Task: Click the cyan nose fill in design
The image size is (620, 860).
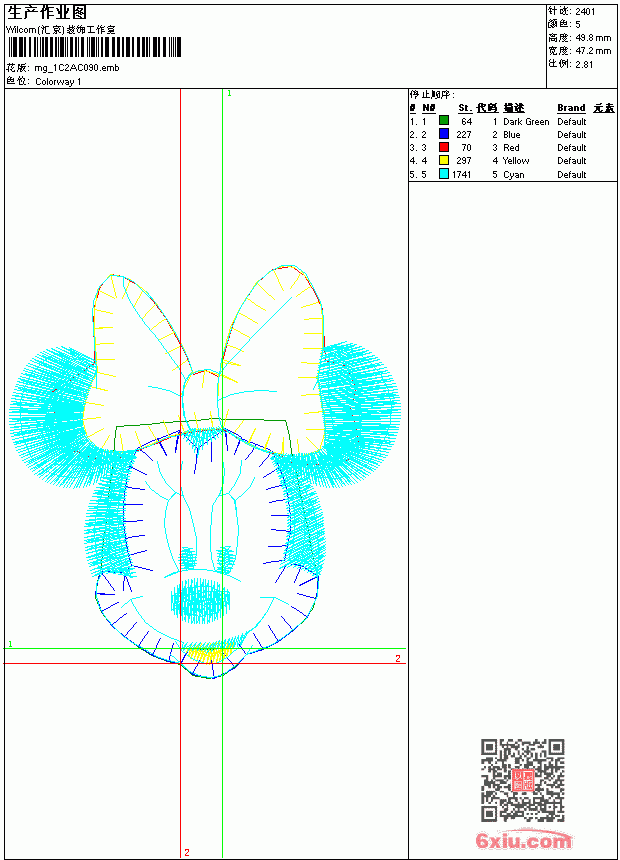Action: [x=201, y=601]
